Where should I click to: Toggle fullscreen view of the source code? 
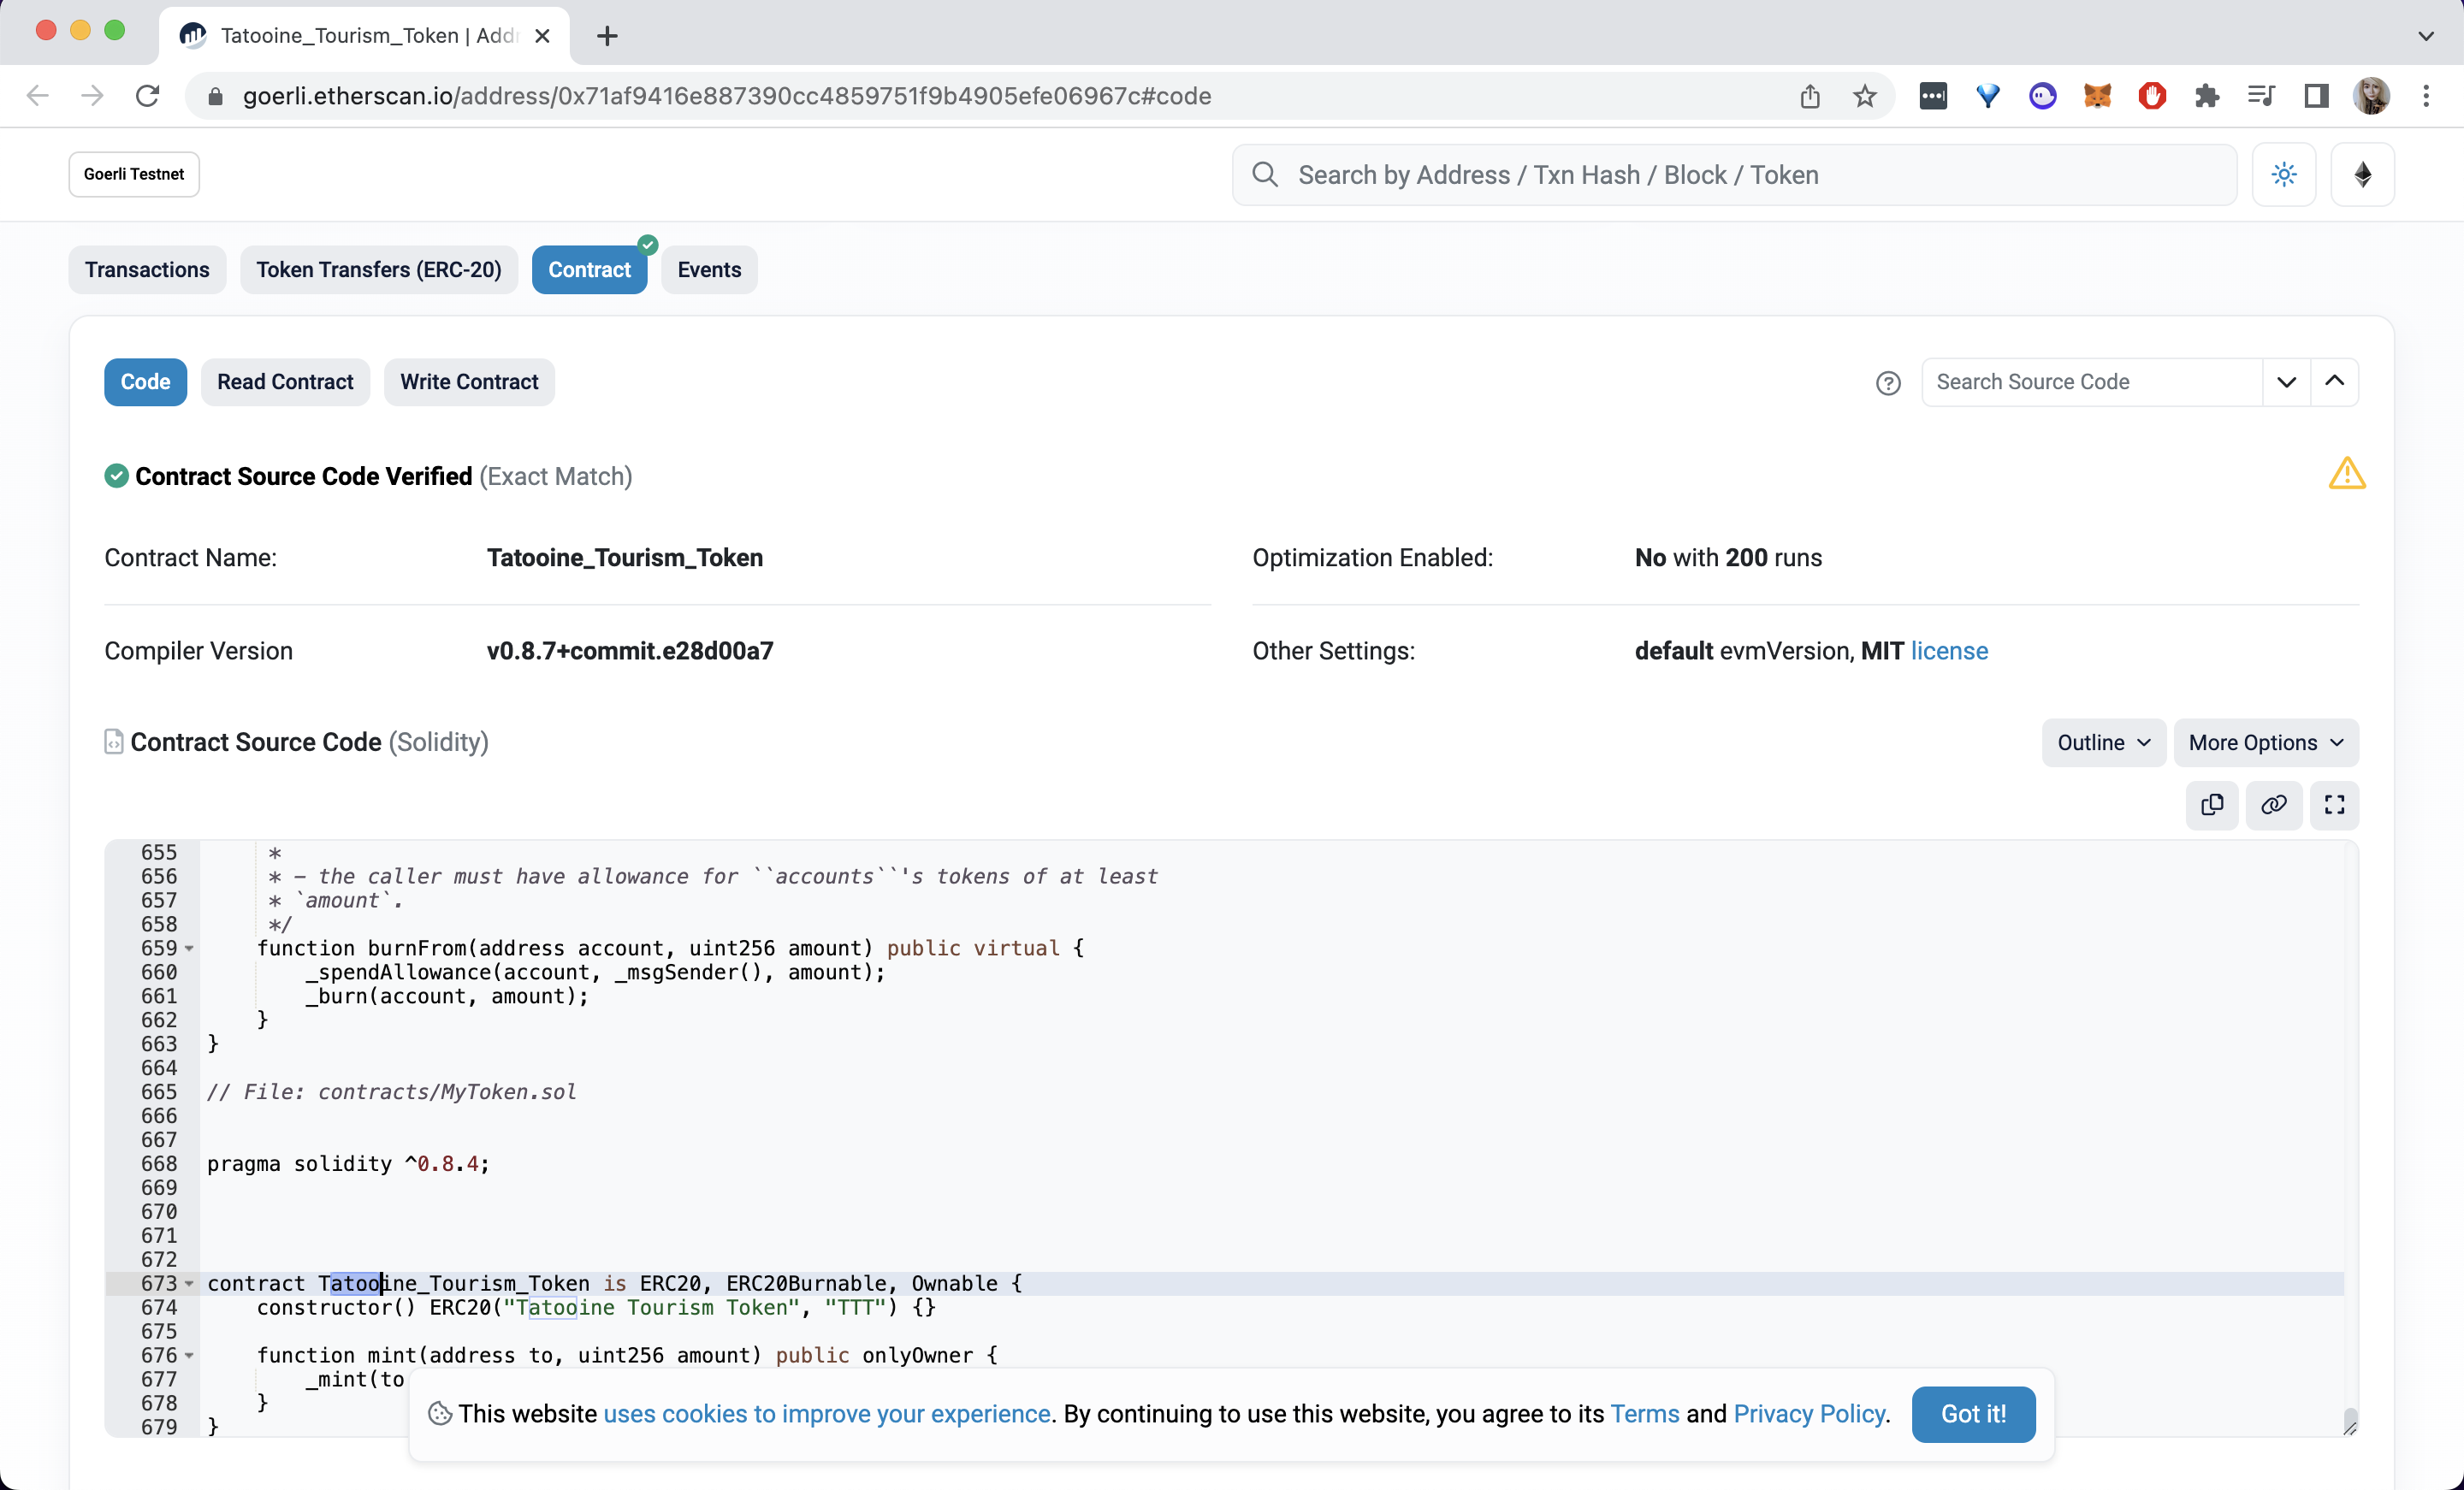click(2334, 805)
